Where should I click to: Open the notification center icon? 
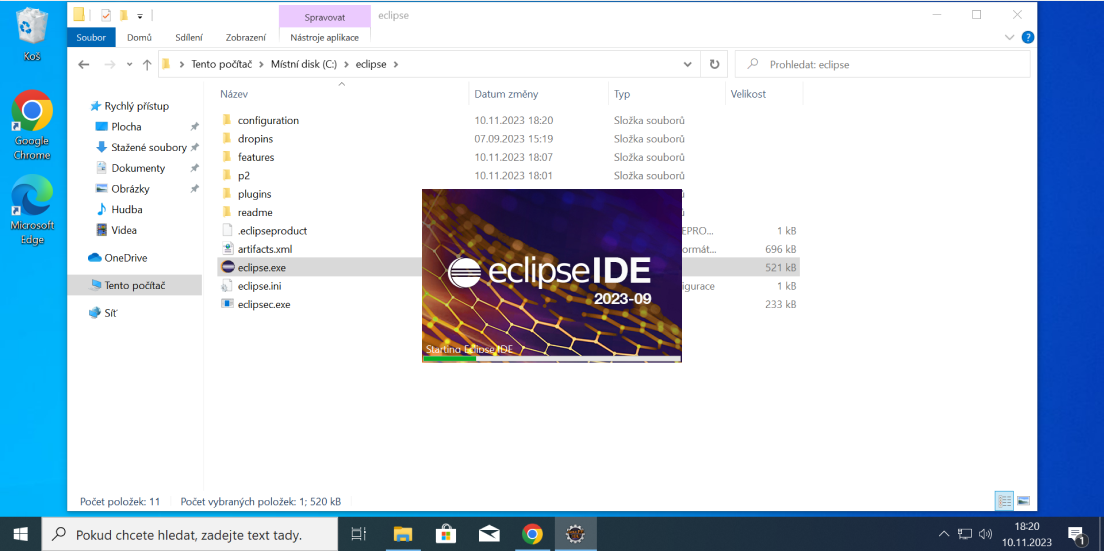click(x=1076, y=534)
